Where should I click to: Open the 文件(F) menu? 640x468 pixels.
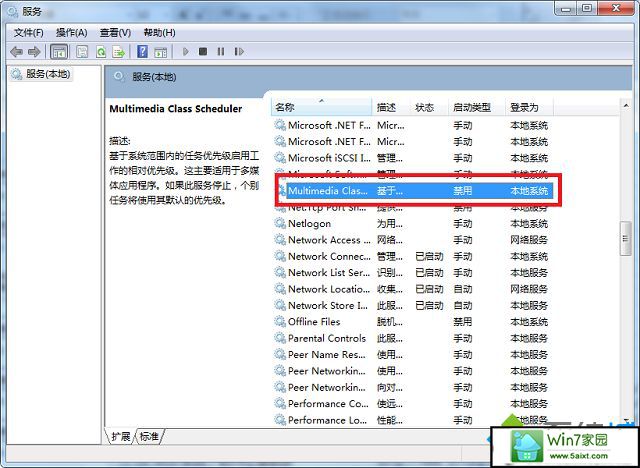pos(29,33)
